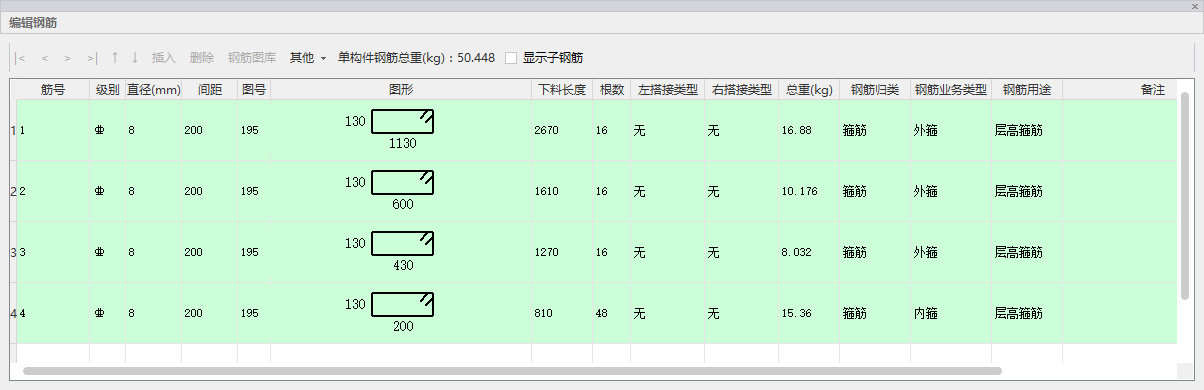1204x390 pixels.
Task: Select the 级别 column header
Action: click(108, 90)
